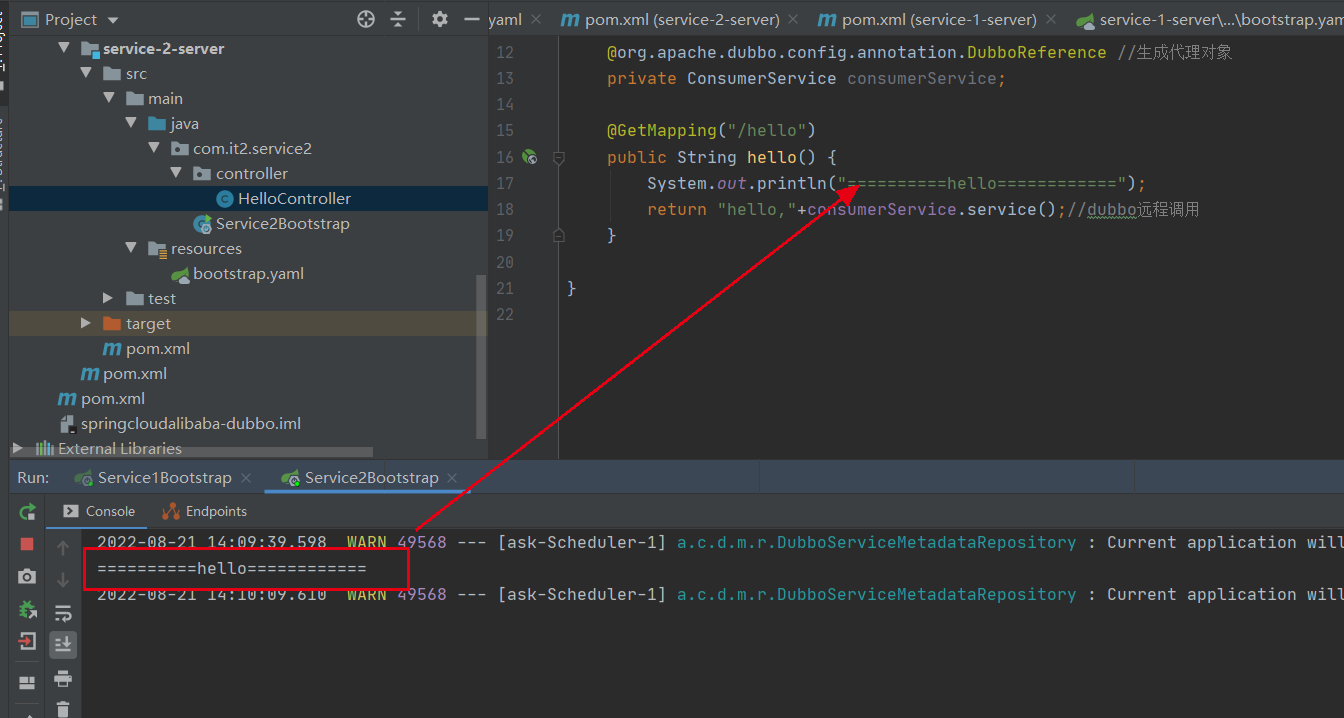Screen dimensions: 1344x718
Task: Collapse the service-2-server module
Action: tap(64, 48)
